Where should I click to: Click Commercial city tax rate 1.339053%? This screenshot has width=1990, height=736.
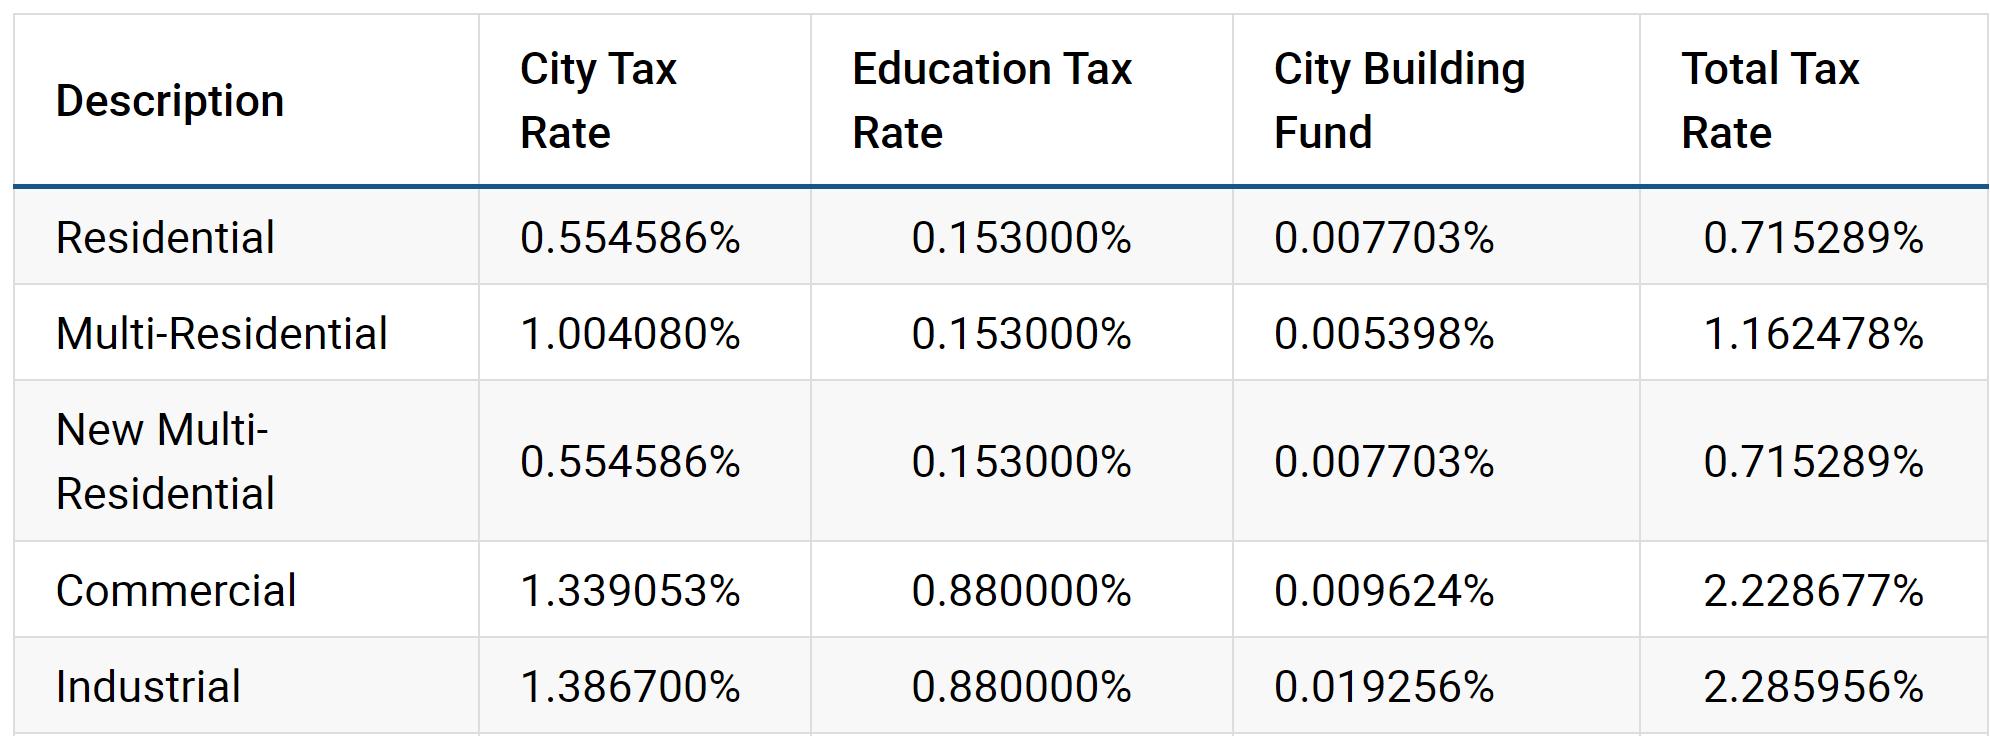click(x=630, y=591)
